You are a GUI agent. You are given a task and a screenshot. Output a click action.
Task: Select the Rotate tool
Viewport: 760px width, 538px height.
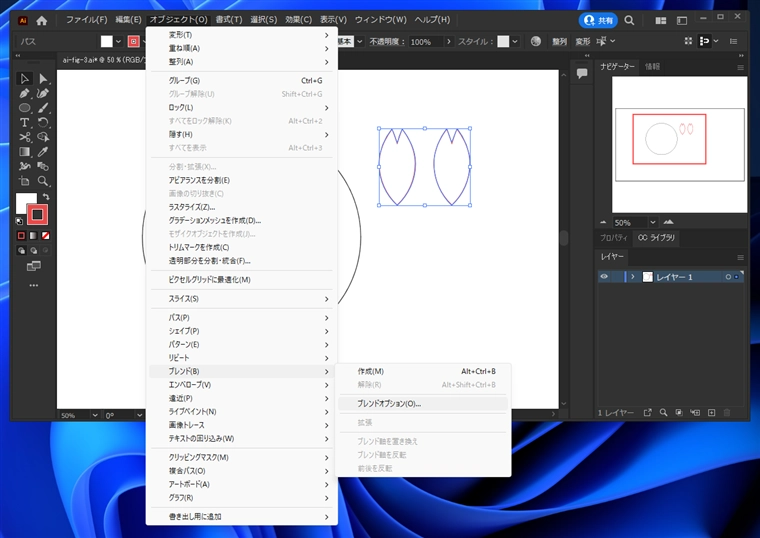43,123
